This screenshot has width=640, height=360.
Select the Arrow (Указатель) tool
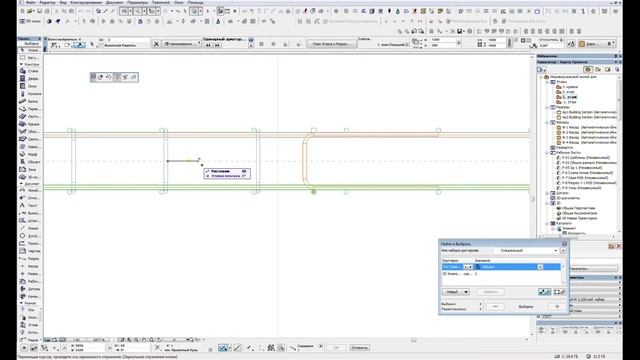pos(29,50)
